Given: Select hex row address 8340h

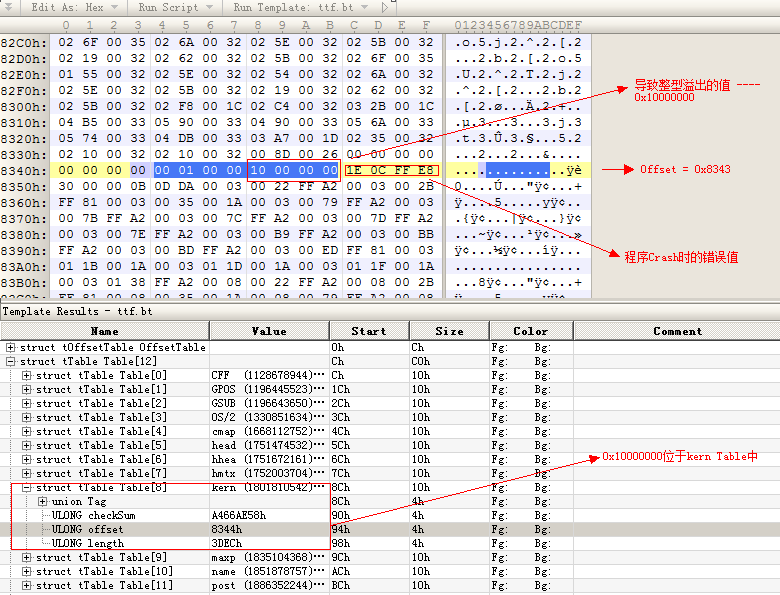Looking at the screenshot, I should coord(24,171).
